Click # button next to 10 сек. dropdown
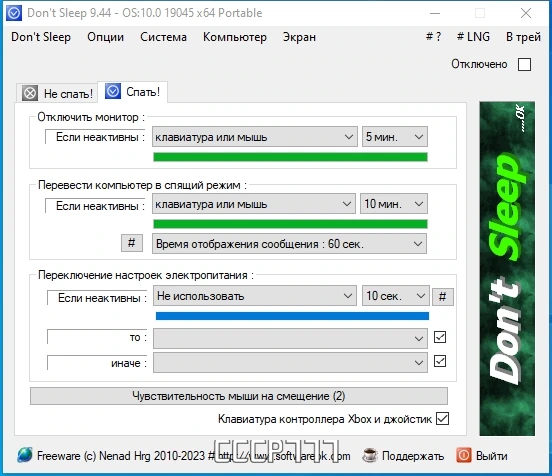This screenshot has width=552, height=476. tap(443, 297)
